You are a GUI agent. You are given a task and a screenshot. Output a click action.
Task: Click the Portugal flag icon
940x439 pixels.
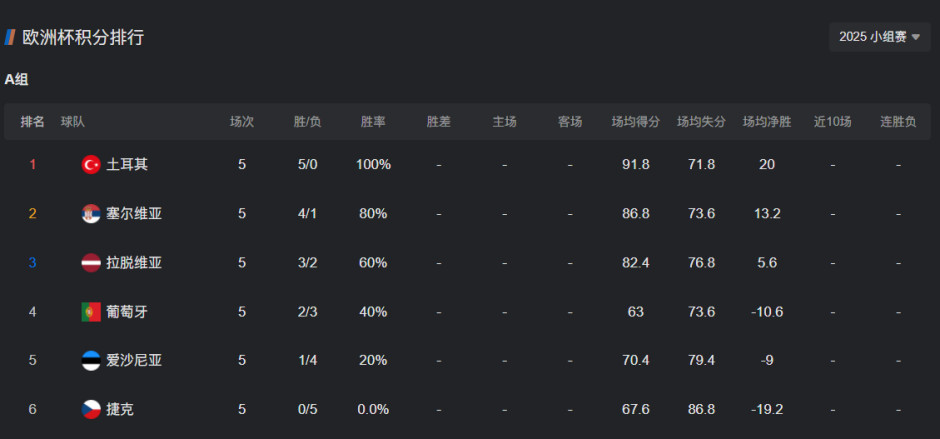point(91,312)
